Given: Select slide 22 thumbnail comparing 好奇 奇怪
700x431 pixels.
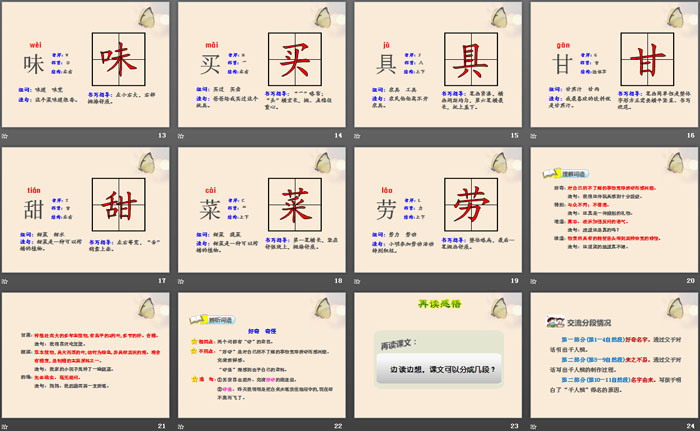Looking at the screenshot, I should [262, 355].
